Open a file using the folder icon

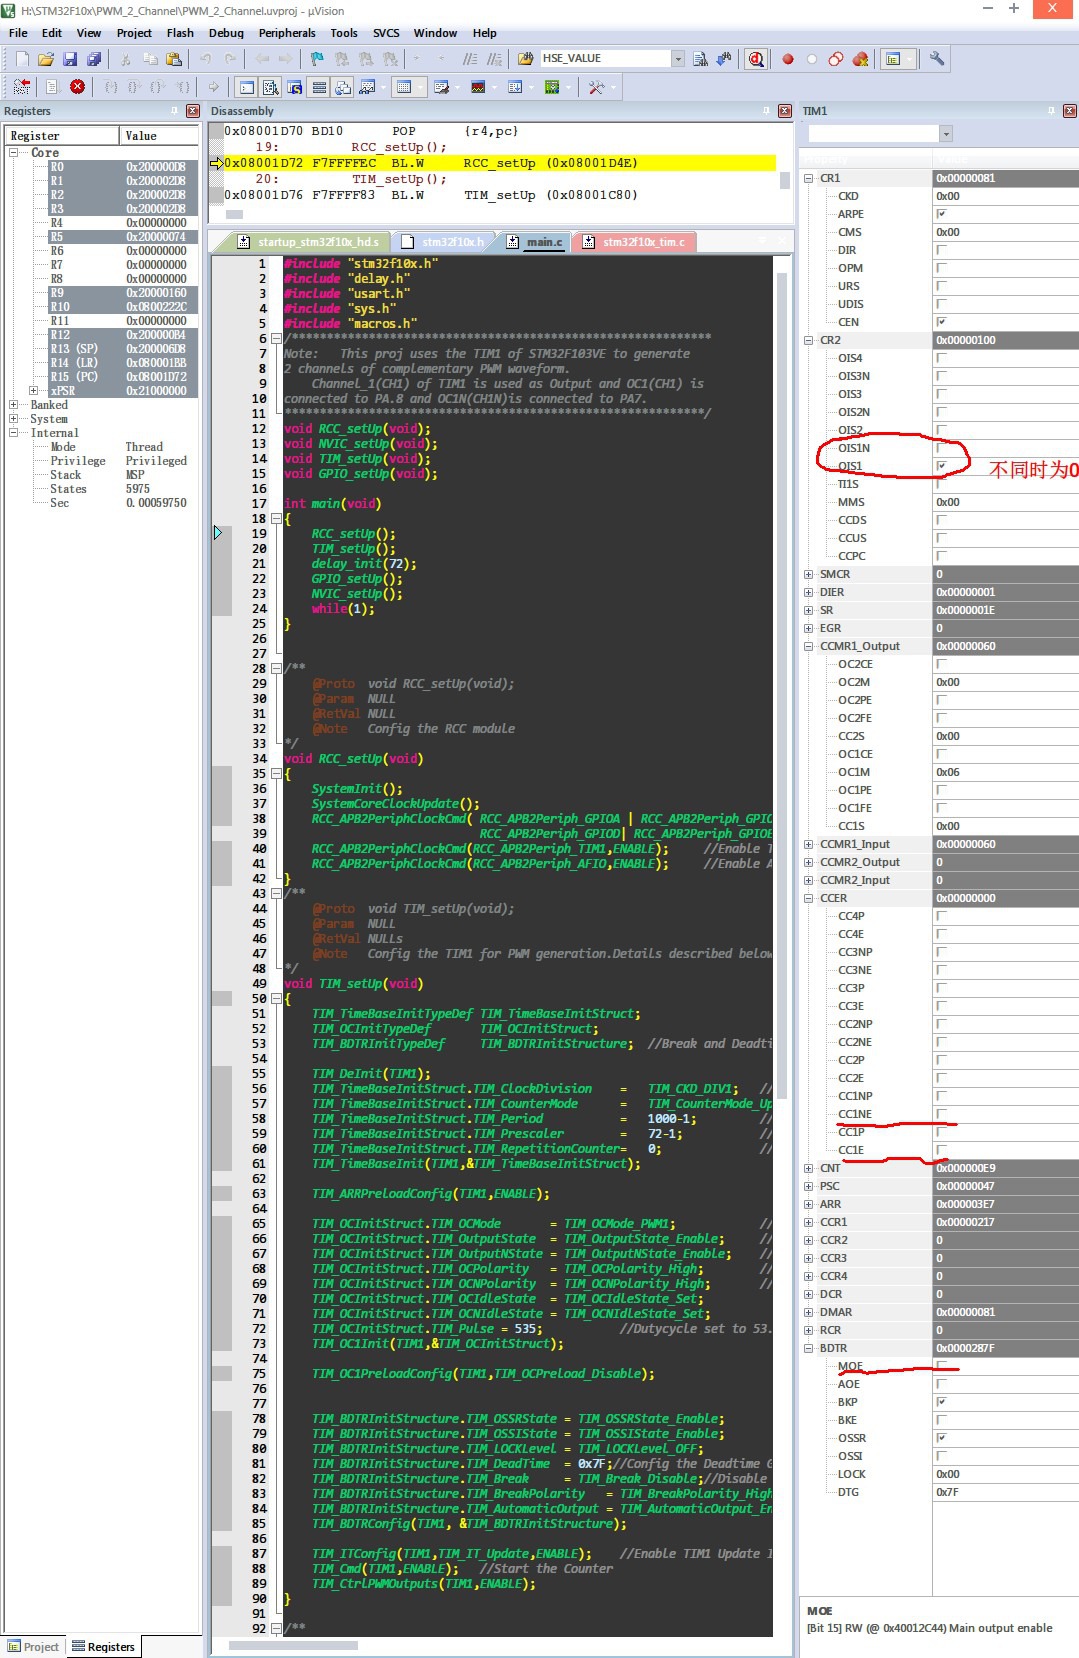(46, 59)
